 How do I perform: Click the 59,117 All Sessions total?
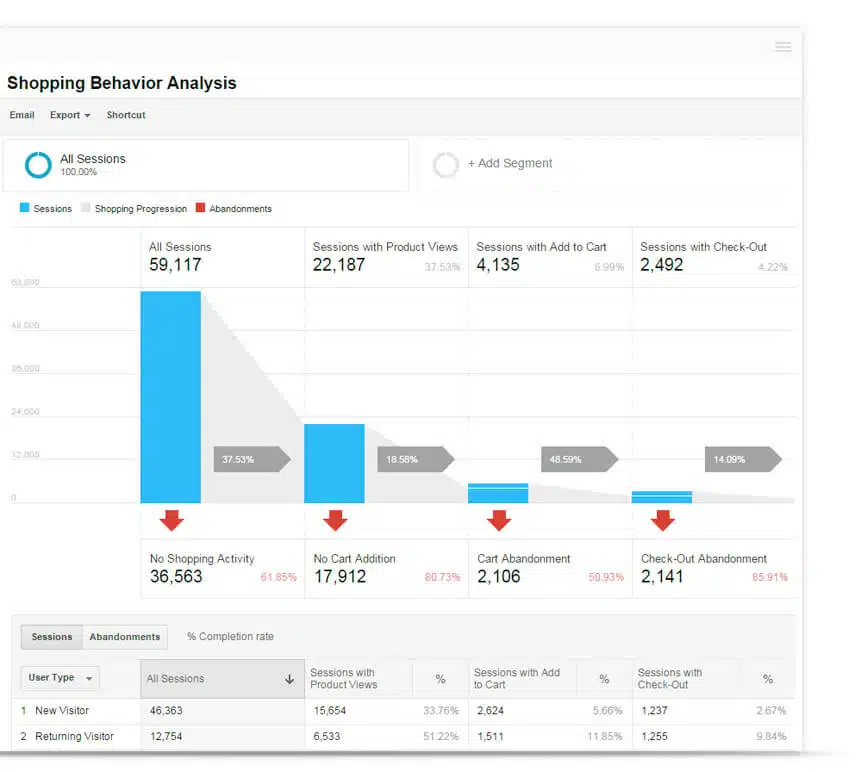coord(175,265)
